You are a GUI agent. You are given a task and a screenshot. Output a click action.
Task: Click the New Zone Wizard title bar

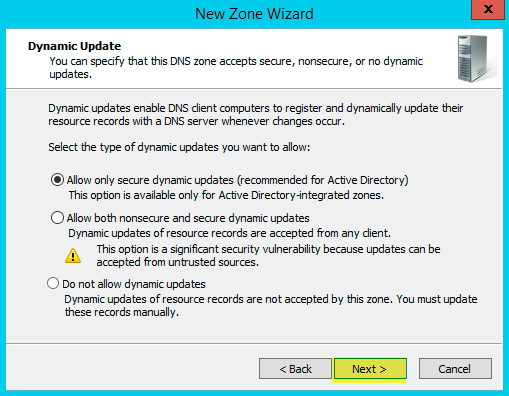click(x=254, y=14)
